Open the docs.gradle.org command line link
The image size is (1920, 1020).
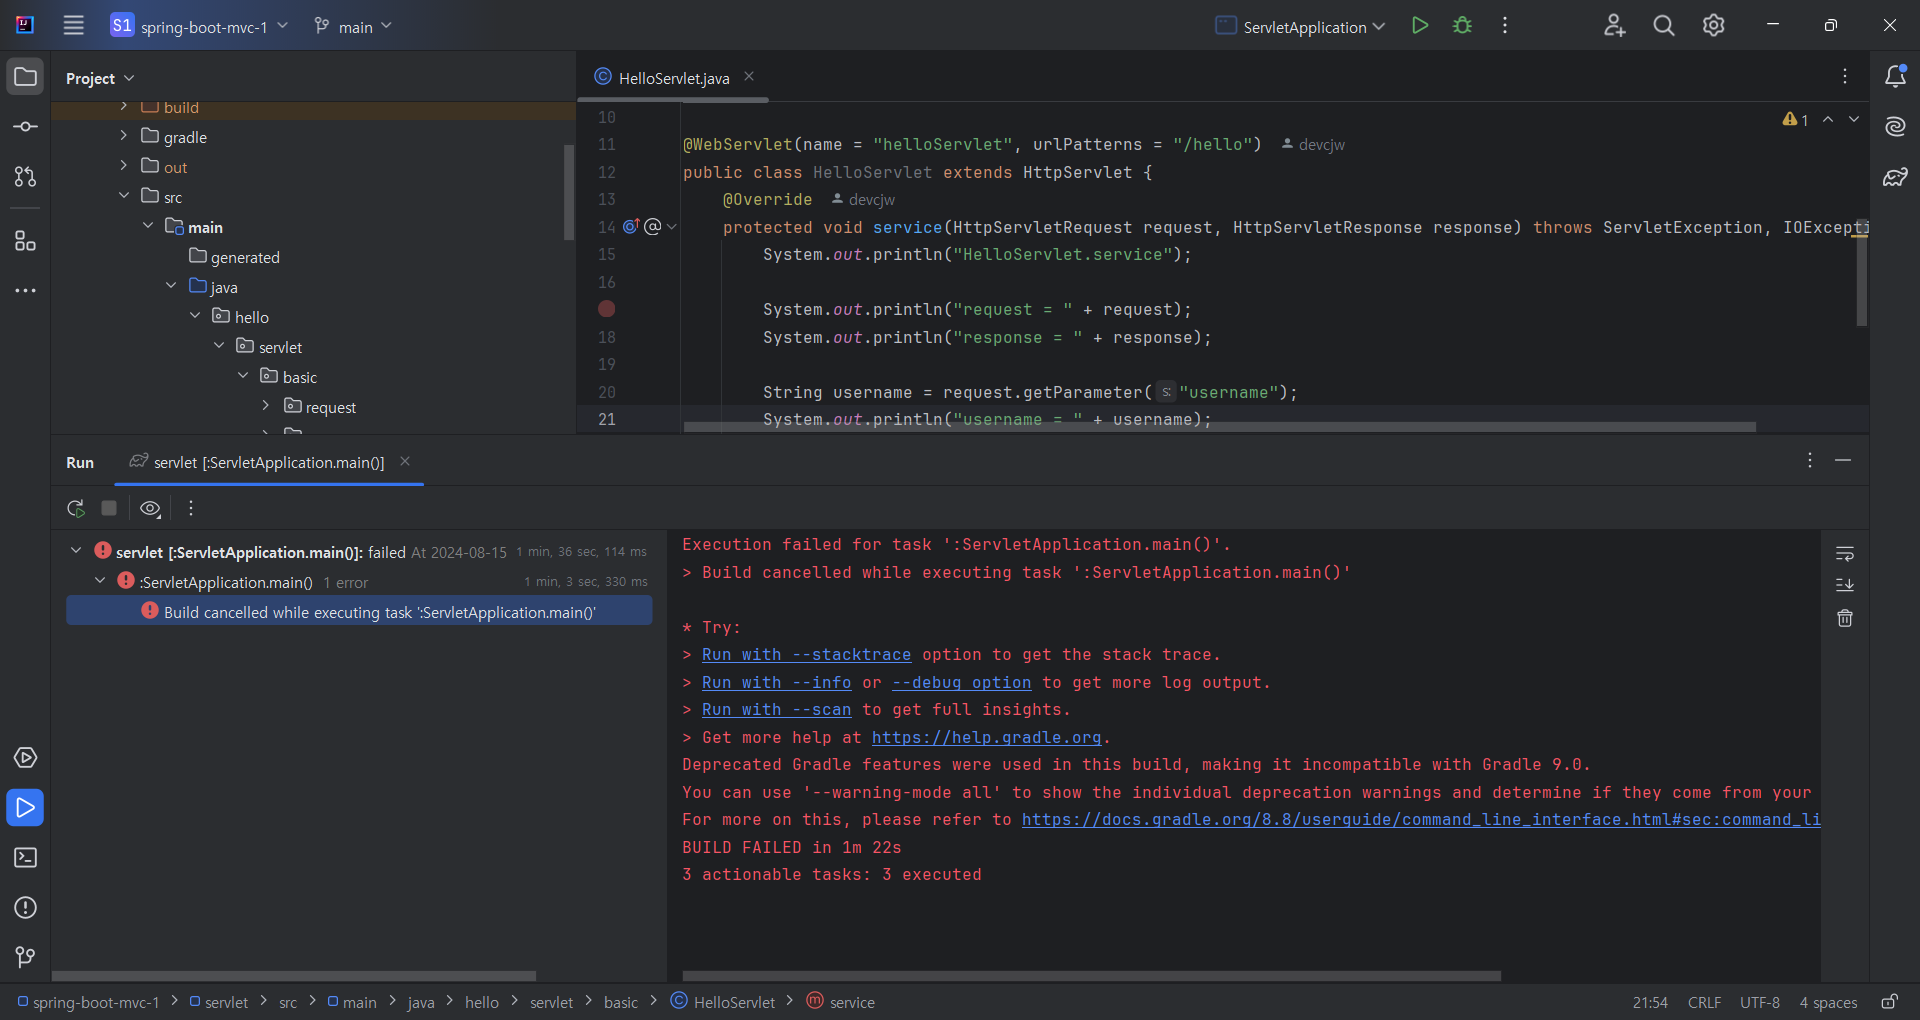click(1421, 820)
